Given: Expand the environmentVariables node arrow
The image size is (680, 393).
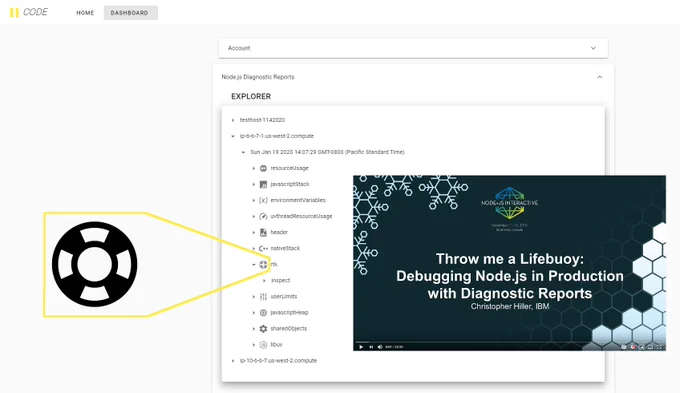Looking at the screenshot, I should tap(254, 200).
